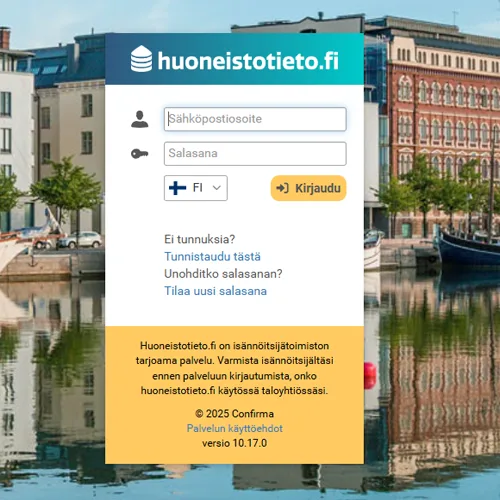
Task: Open the Tunnistaudu tästä link
Action: [212, 256]
